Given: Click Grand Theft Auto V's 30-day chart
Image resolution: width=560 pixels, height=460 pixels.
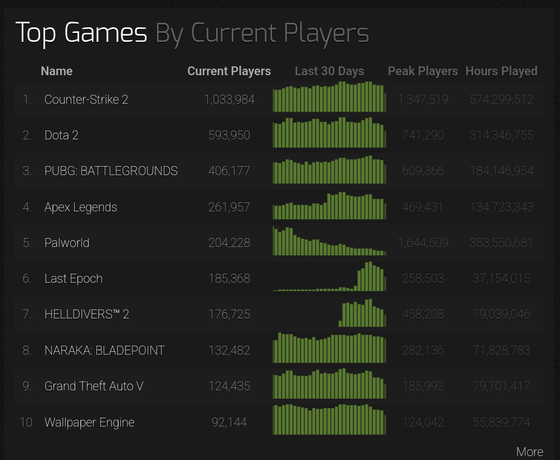Looking at the screenshot, I should [329, 384].
